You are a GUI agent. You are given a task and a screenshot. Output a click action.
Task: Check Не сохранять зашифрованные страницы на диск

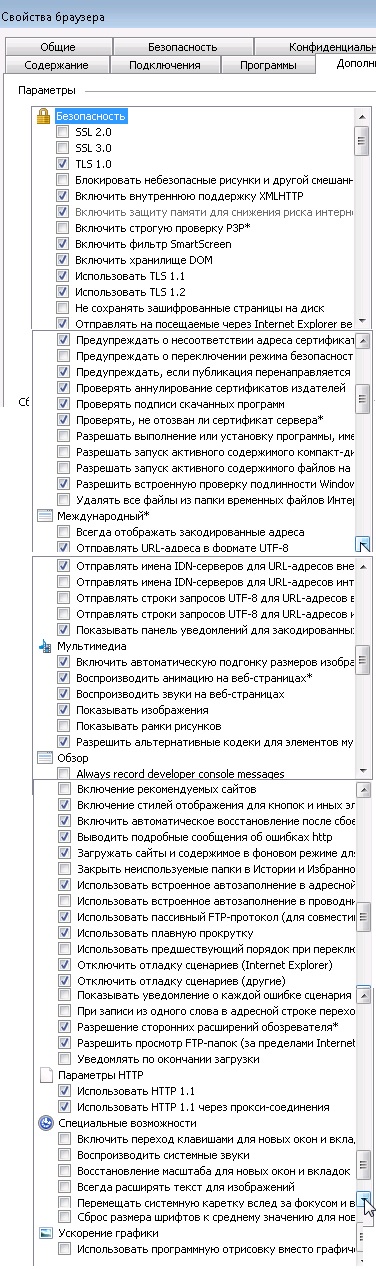[64, 308]
